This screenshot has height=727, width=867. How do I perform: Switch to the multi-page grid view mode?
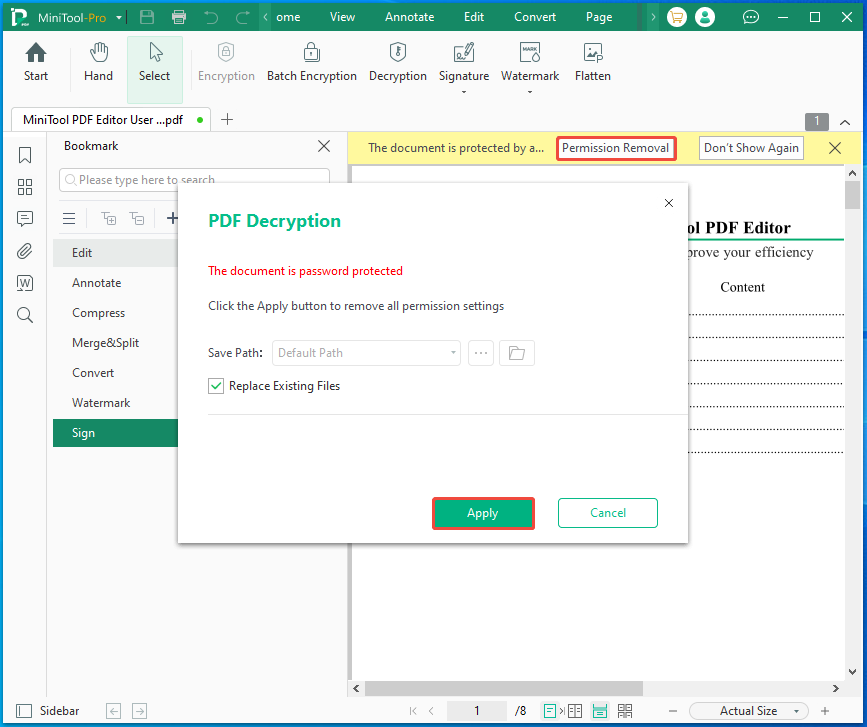[625, 711]
